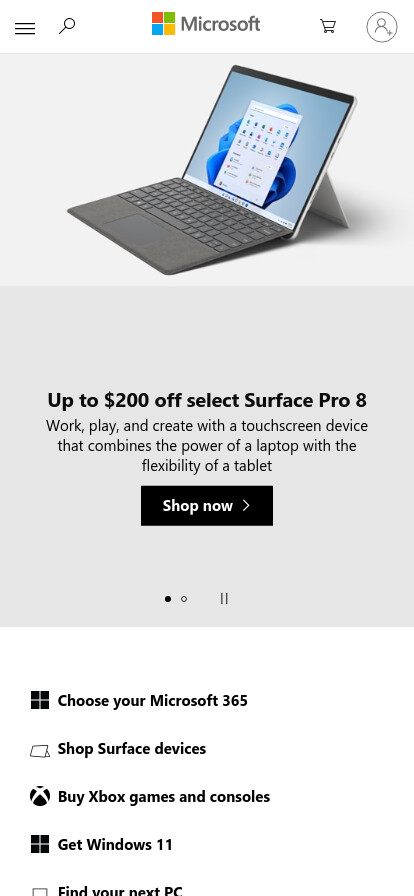This screenshot has width=414, height=896.
Task: Open Shop Surface devices link
Action: [x=132, y=749]
